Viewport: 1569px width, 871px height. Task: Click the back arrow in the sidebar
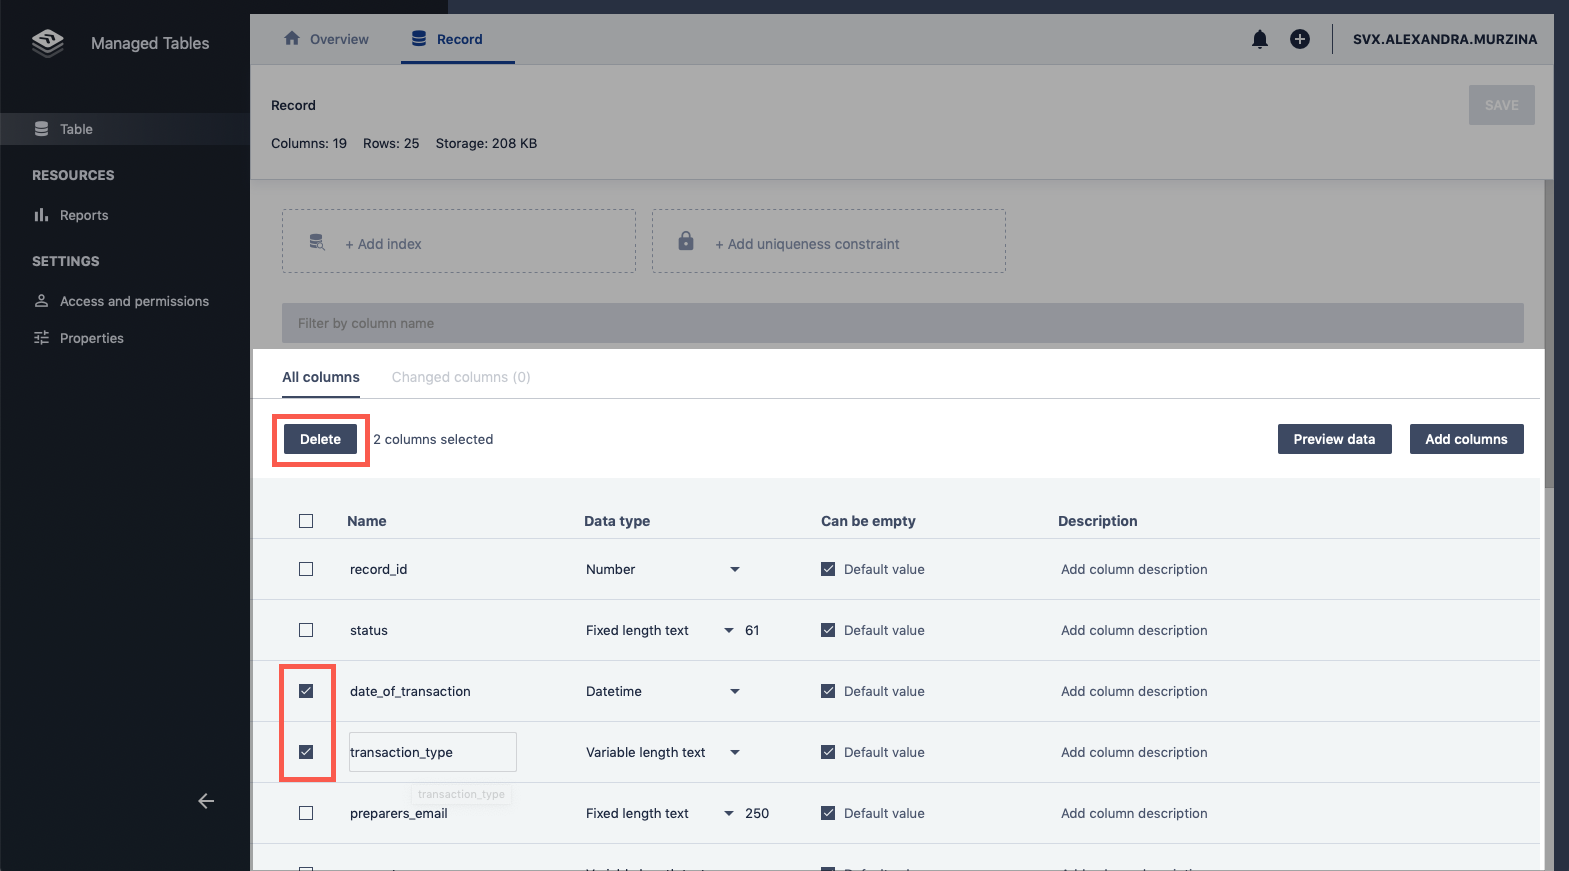(x=206, y=801)
